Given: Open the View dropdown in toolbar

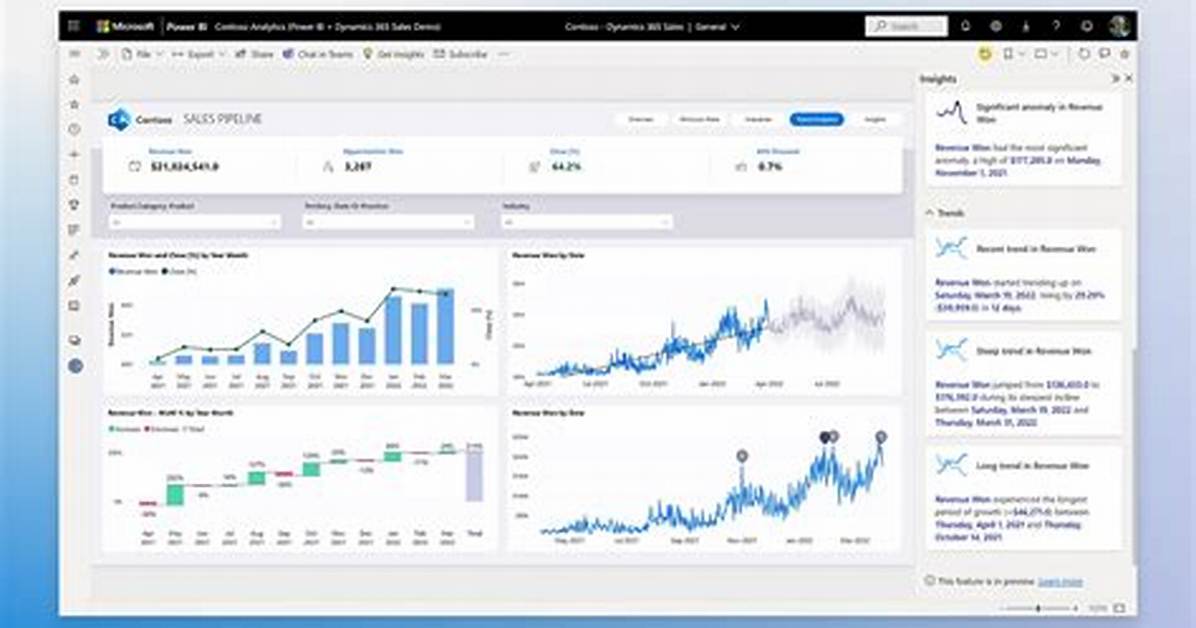Looking at the screenshot, I should click(x=1046, y=54).
